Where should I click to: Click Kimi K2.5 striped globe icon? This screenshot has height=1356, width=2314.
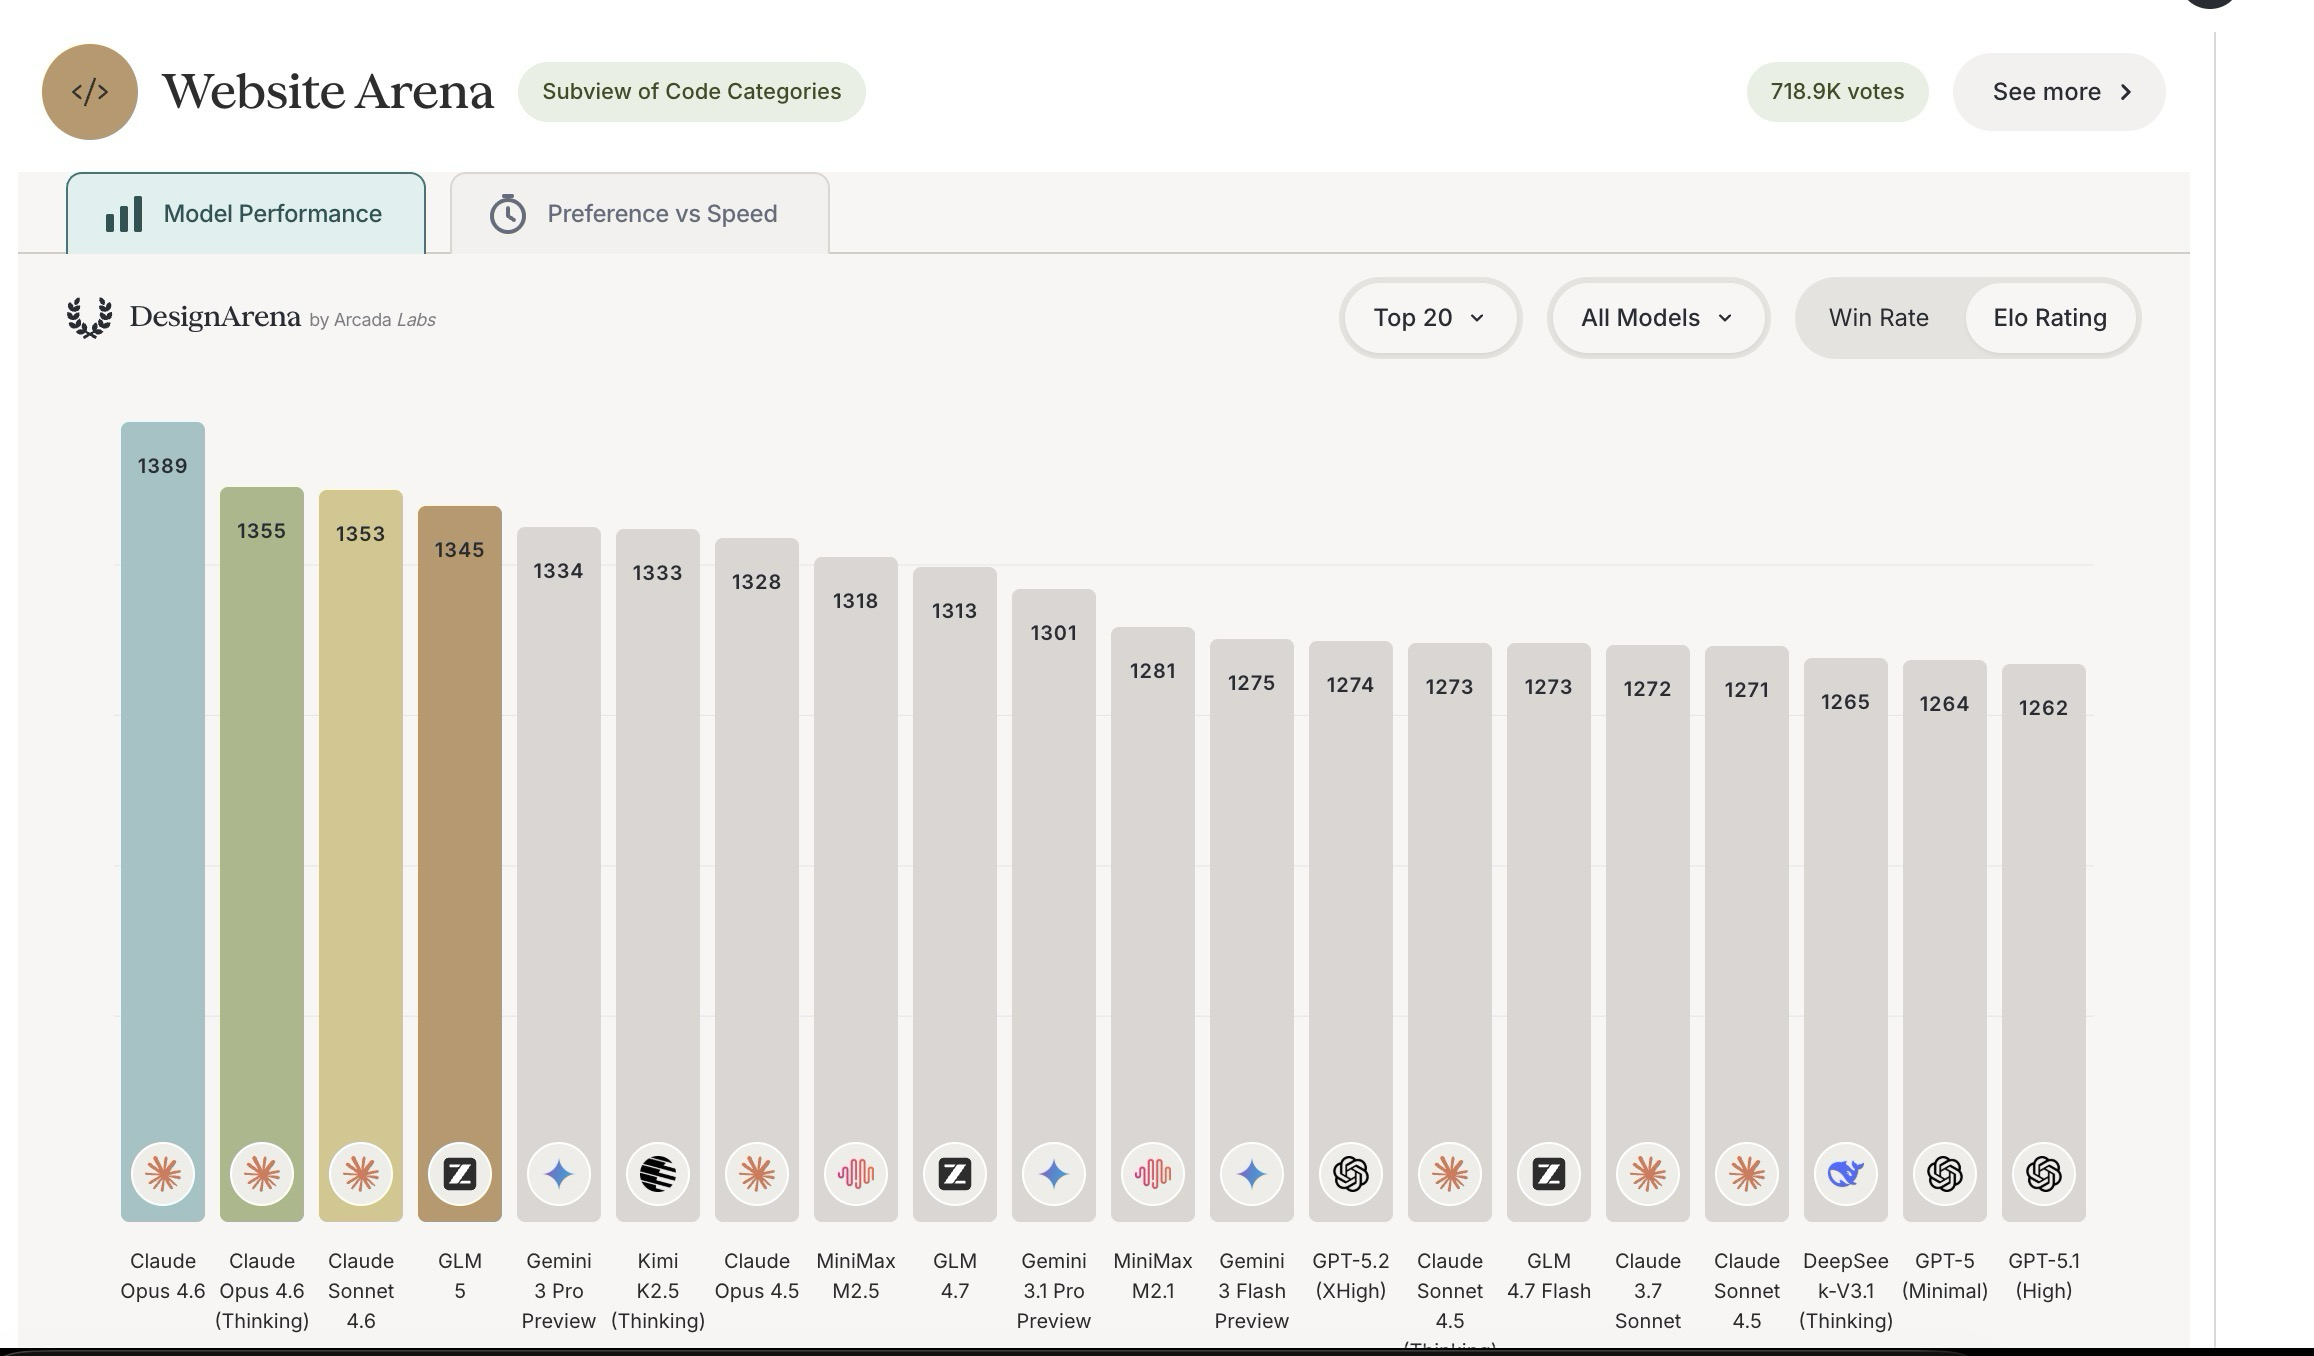[x=658, y=1173]
